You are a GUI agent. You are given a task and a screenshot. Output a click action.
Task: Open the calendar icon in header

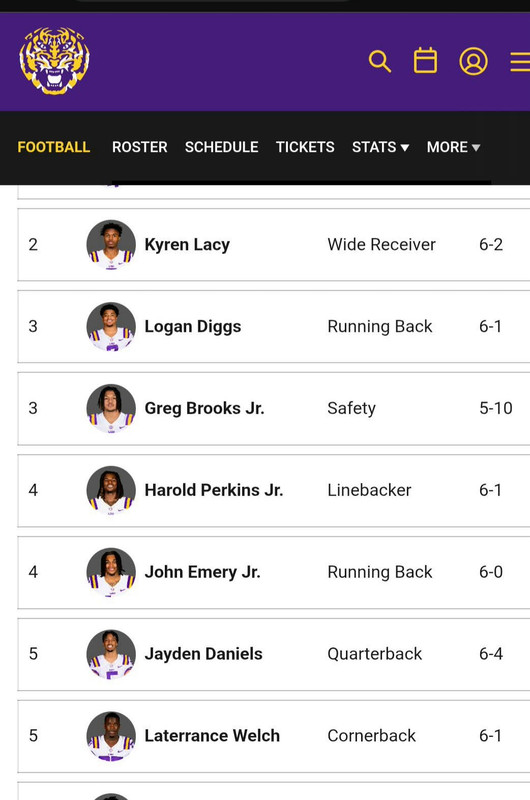[425, 61]
